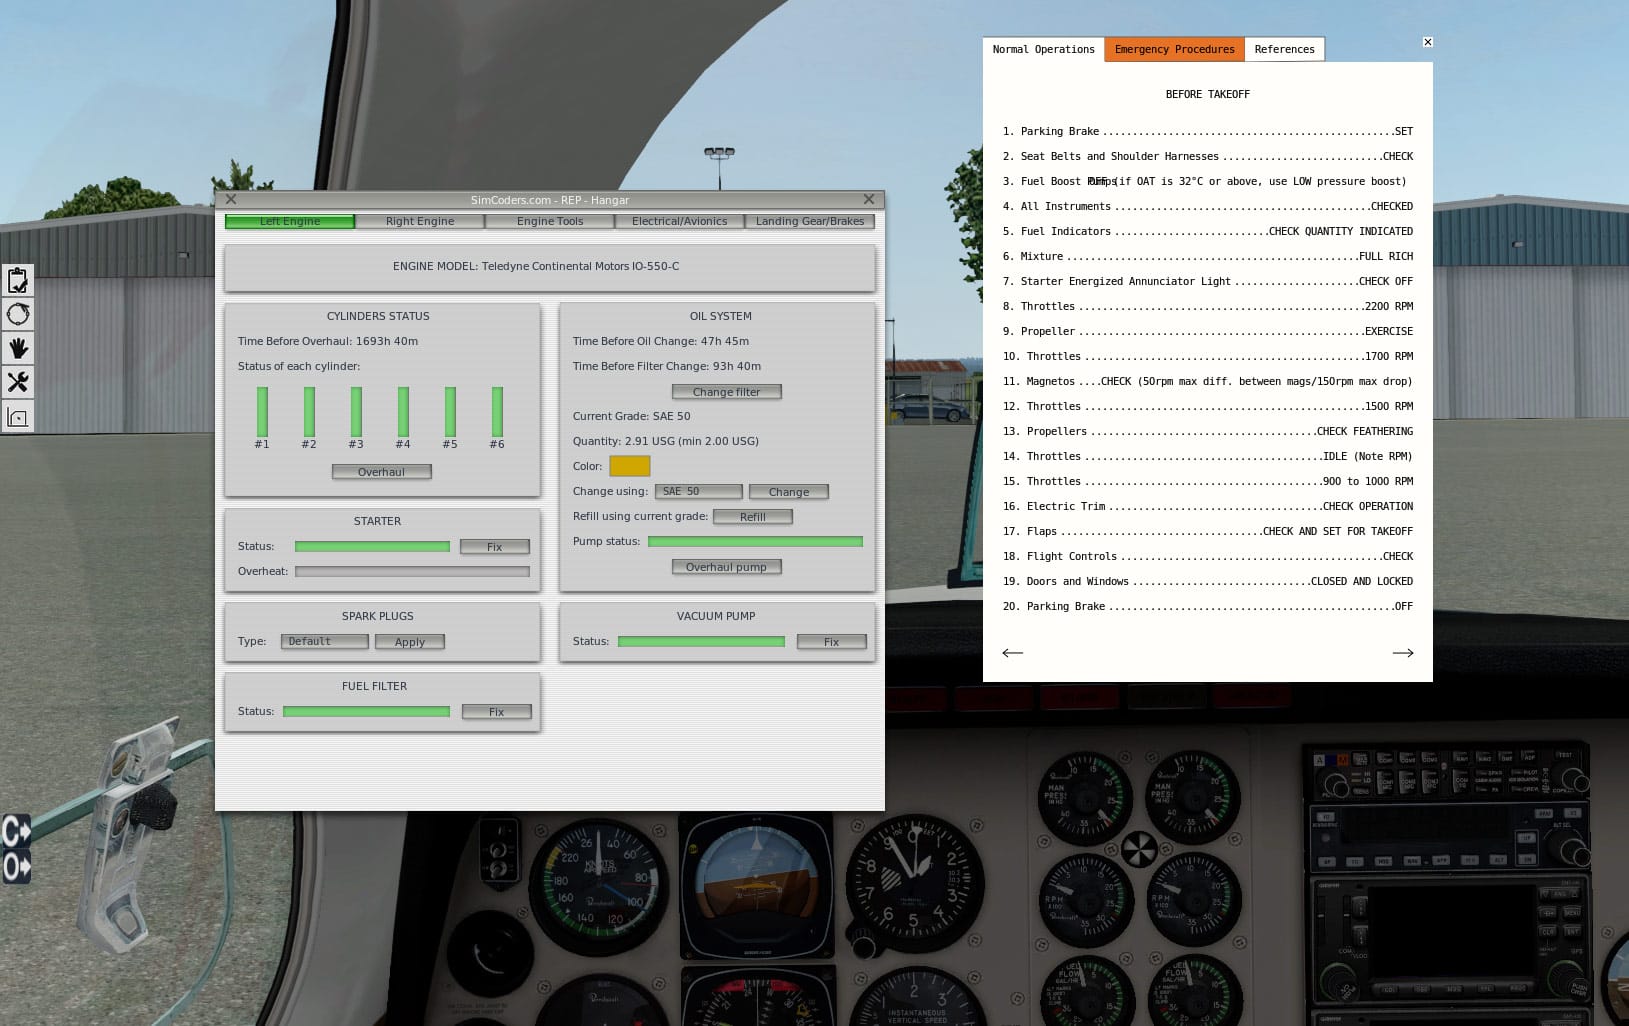
Task: Click the yellow oil color swatch
Action: pos(629,466)
